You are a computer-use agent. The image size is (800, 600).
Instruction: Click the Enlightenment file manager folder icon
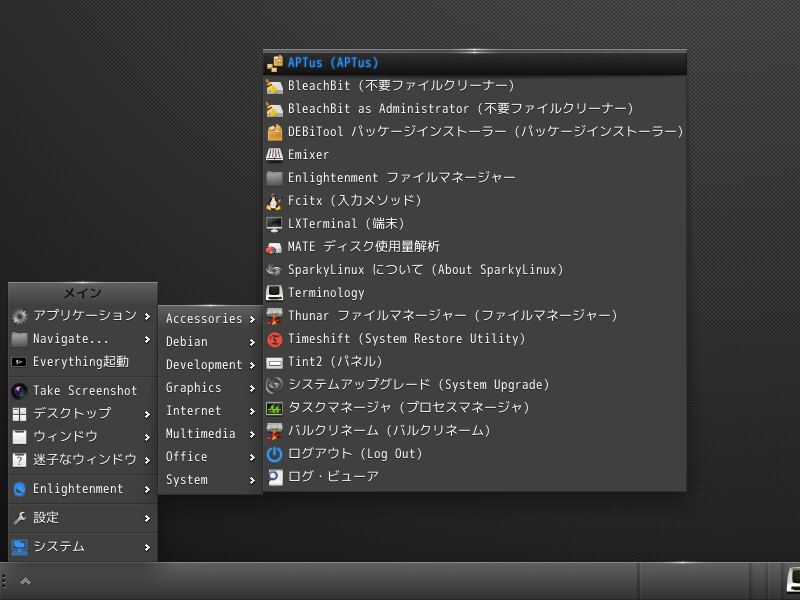coord(274,178)
